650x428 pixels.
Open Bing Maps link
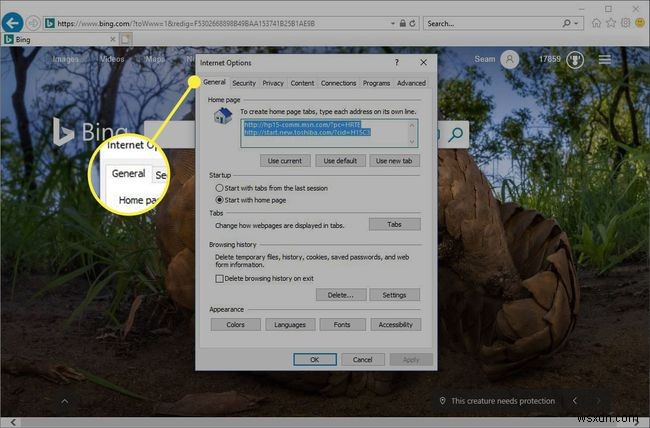[x=155, y=59]
